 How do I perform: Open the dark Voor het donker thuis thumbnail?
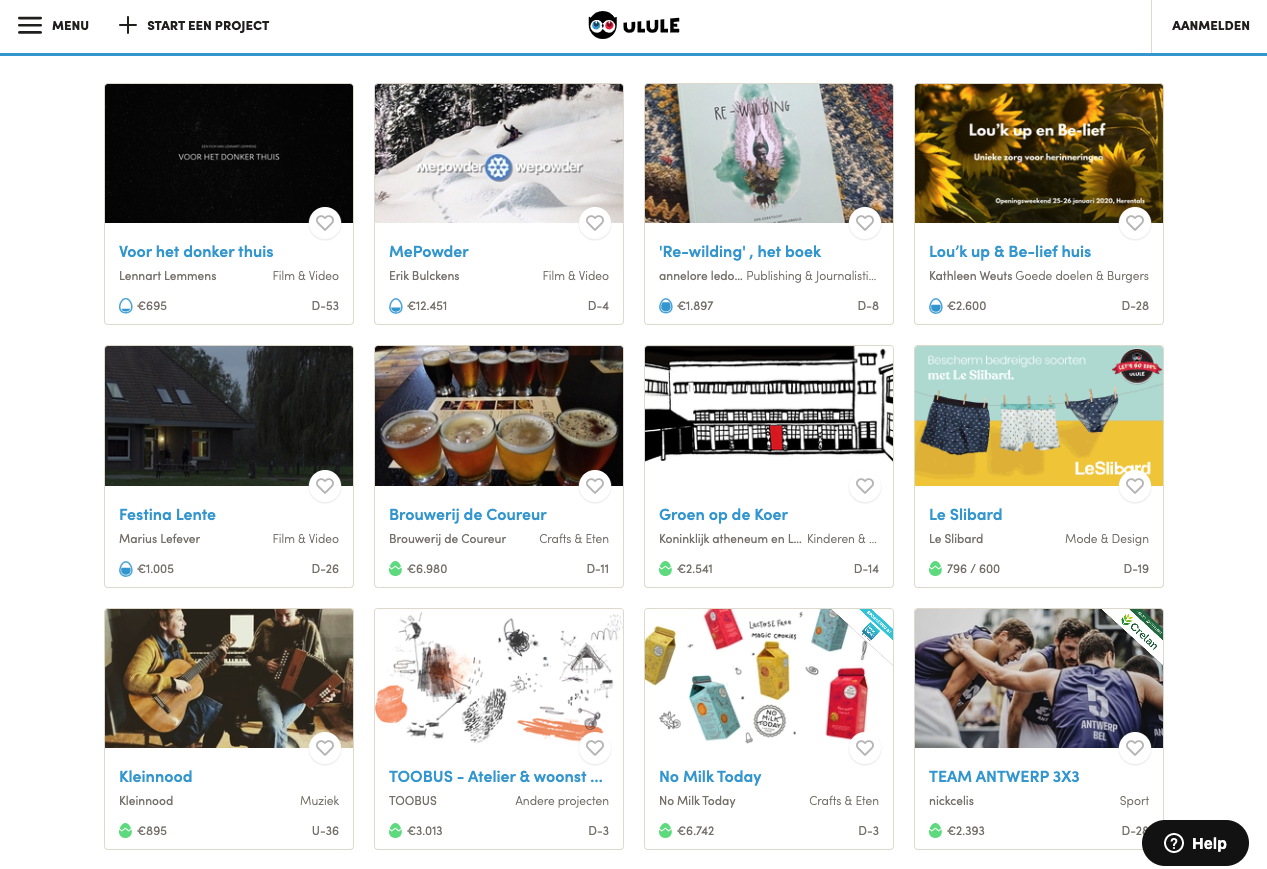tap(229, 153)
